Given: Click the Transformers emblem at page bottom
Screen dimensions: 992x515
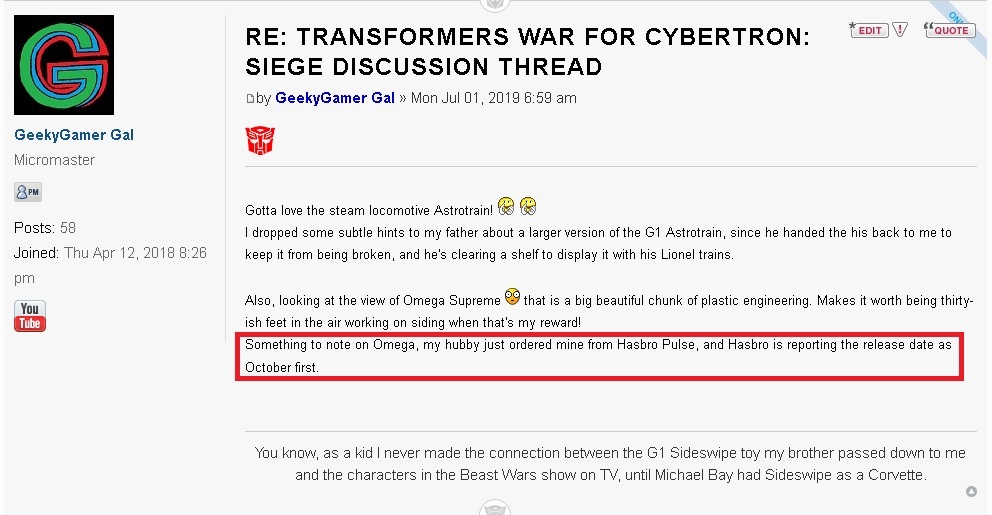Looking at the screenshot, I should [496, 508].
